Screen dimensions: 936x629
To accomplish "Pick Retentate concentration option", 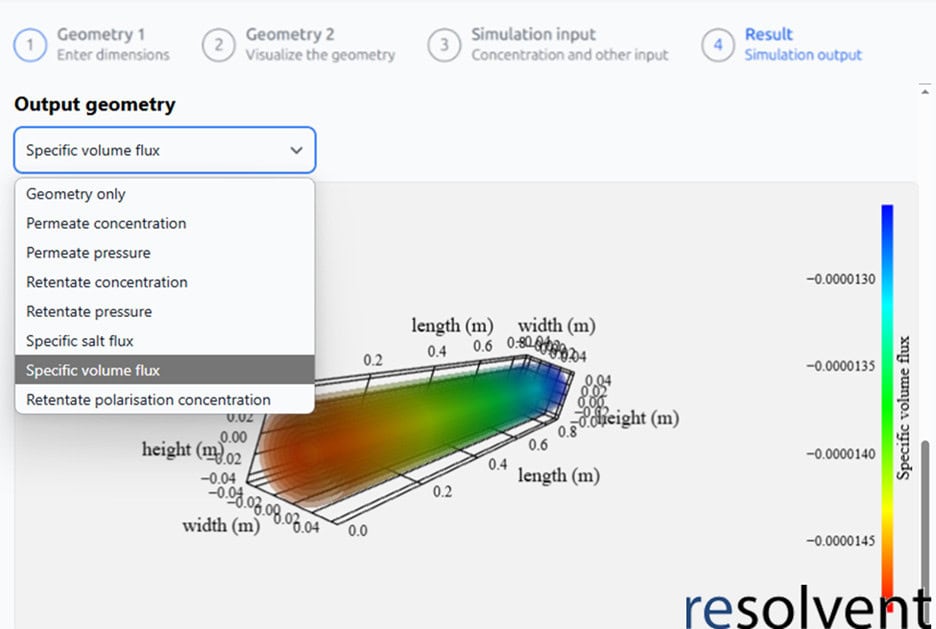I will tap(107, 282).
